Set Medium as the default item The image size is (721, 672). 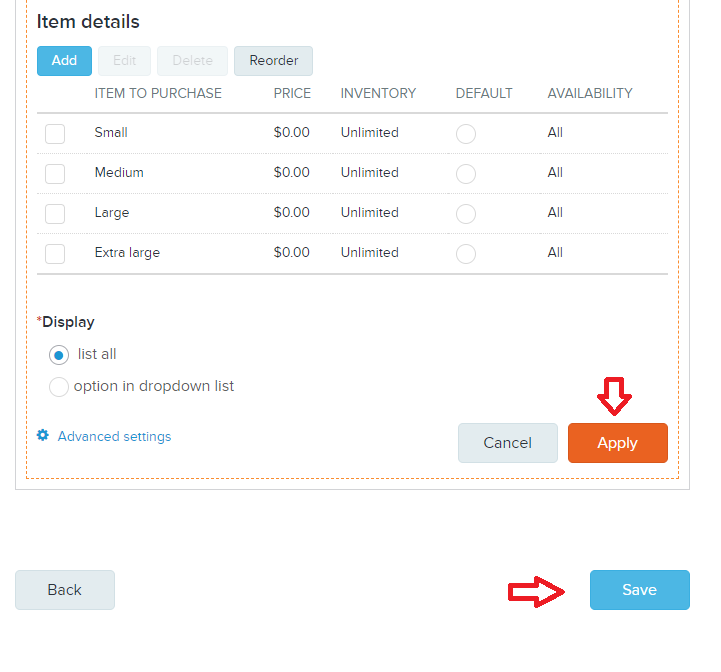tap(466, 174)
